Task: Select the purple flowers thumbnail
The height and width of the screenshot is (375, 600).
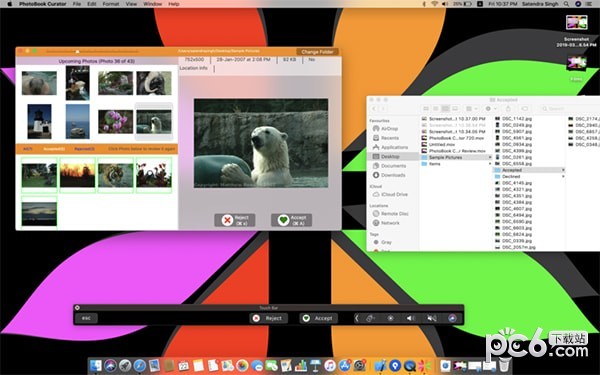Action: tap(116, 122)
